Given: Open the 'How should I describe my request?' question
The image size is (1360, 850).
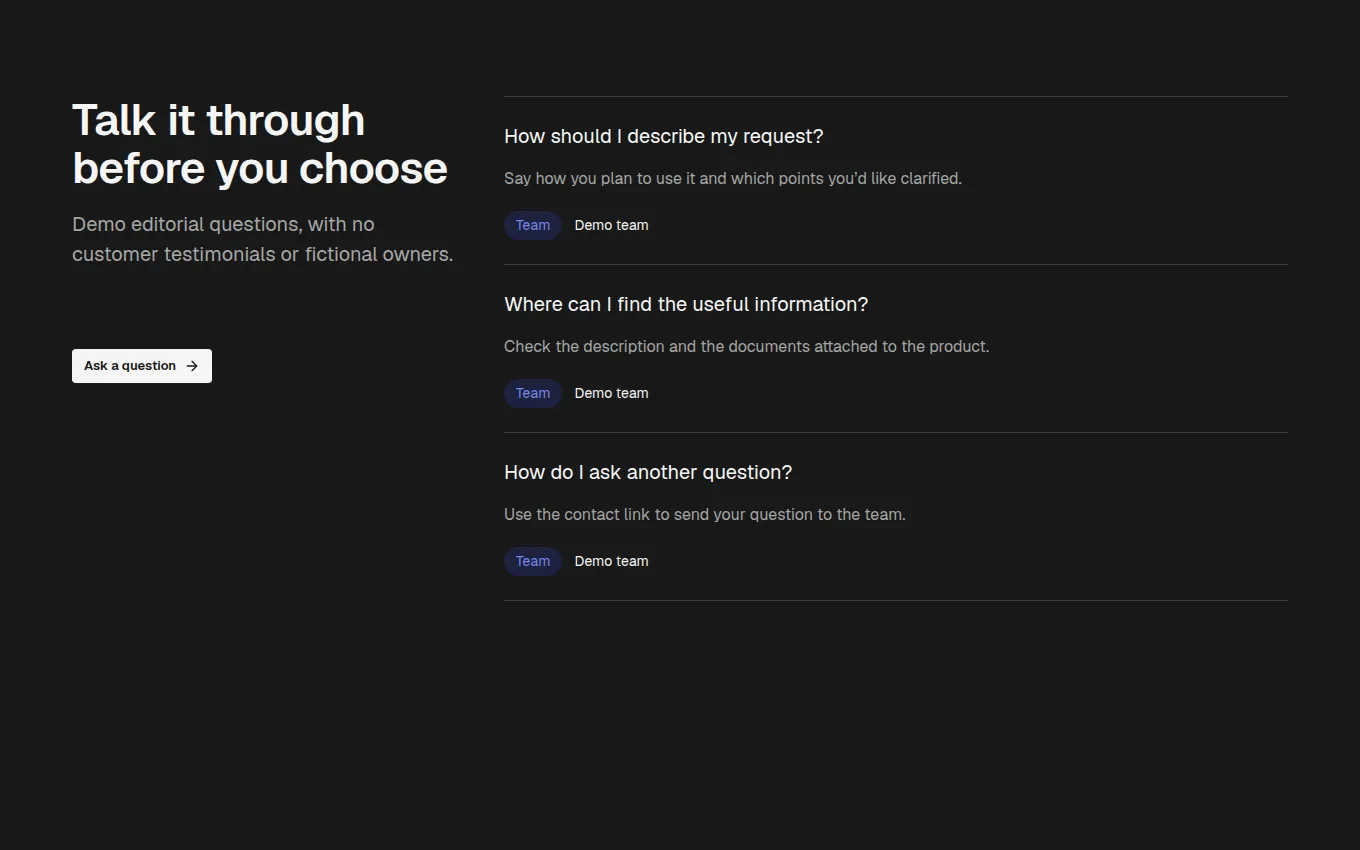Looking at the screenshot, I should (x=664, y=136).
